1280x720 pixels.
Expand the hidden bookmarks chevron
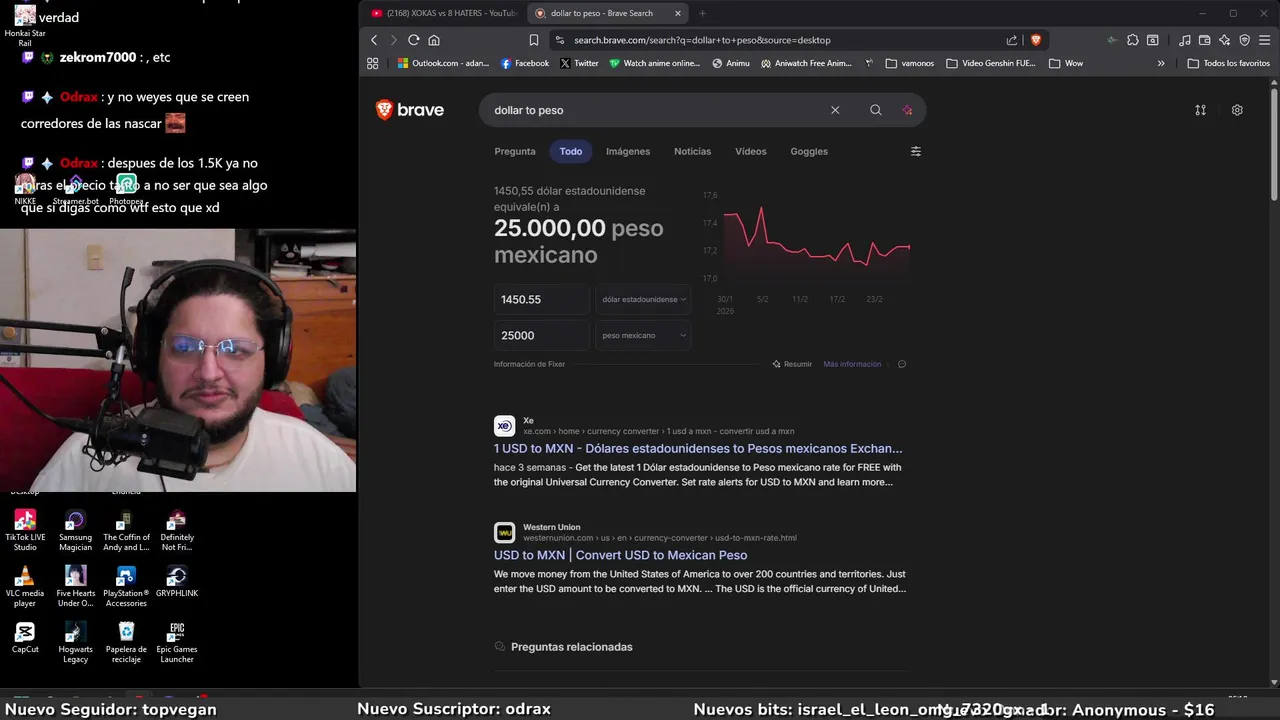[1161, 63]
